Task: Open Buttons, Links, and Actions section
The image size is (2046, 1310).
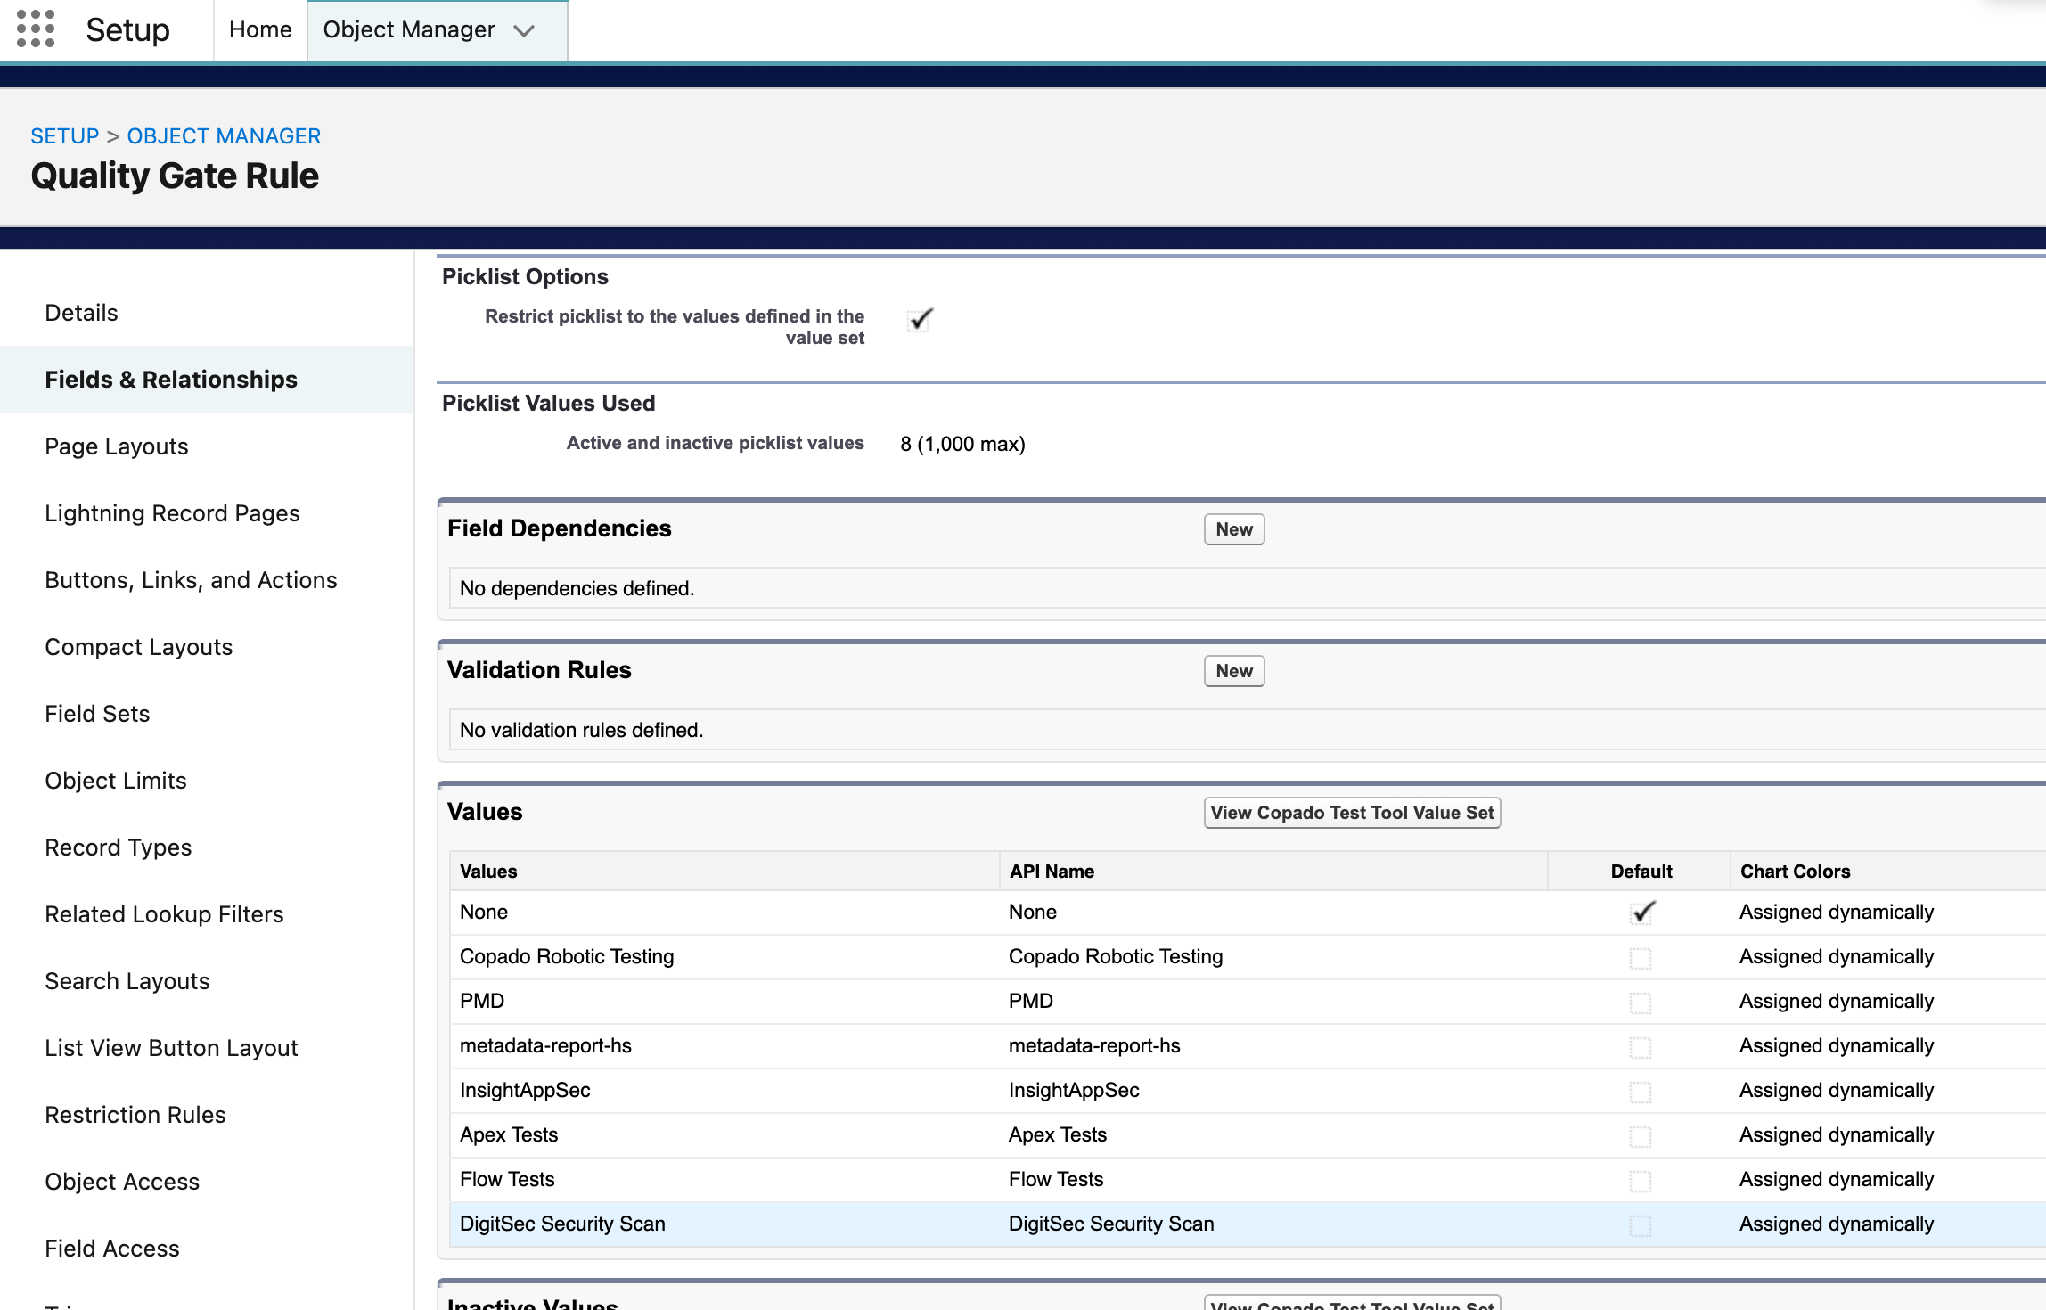Action: (190, 581)
